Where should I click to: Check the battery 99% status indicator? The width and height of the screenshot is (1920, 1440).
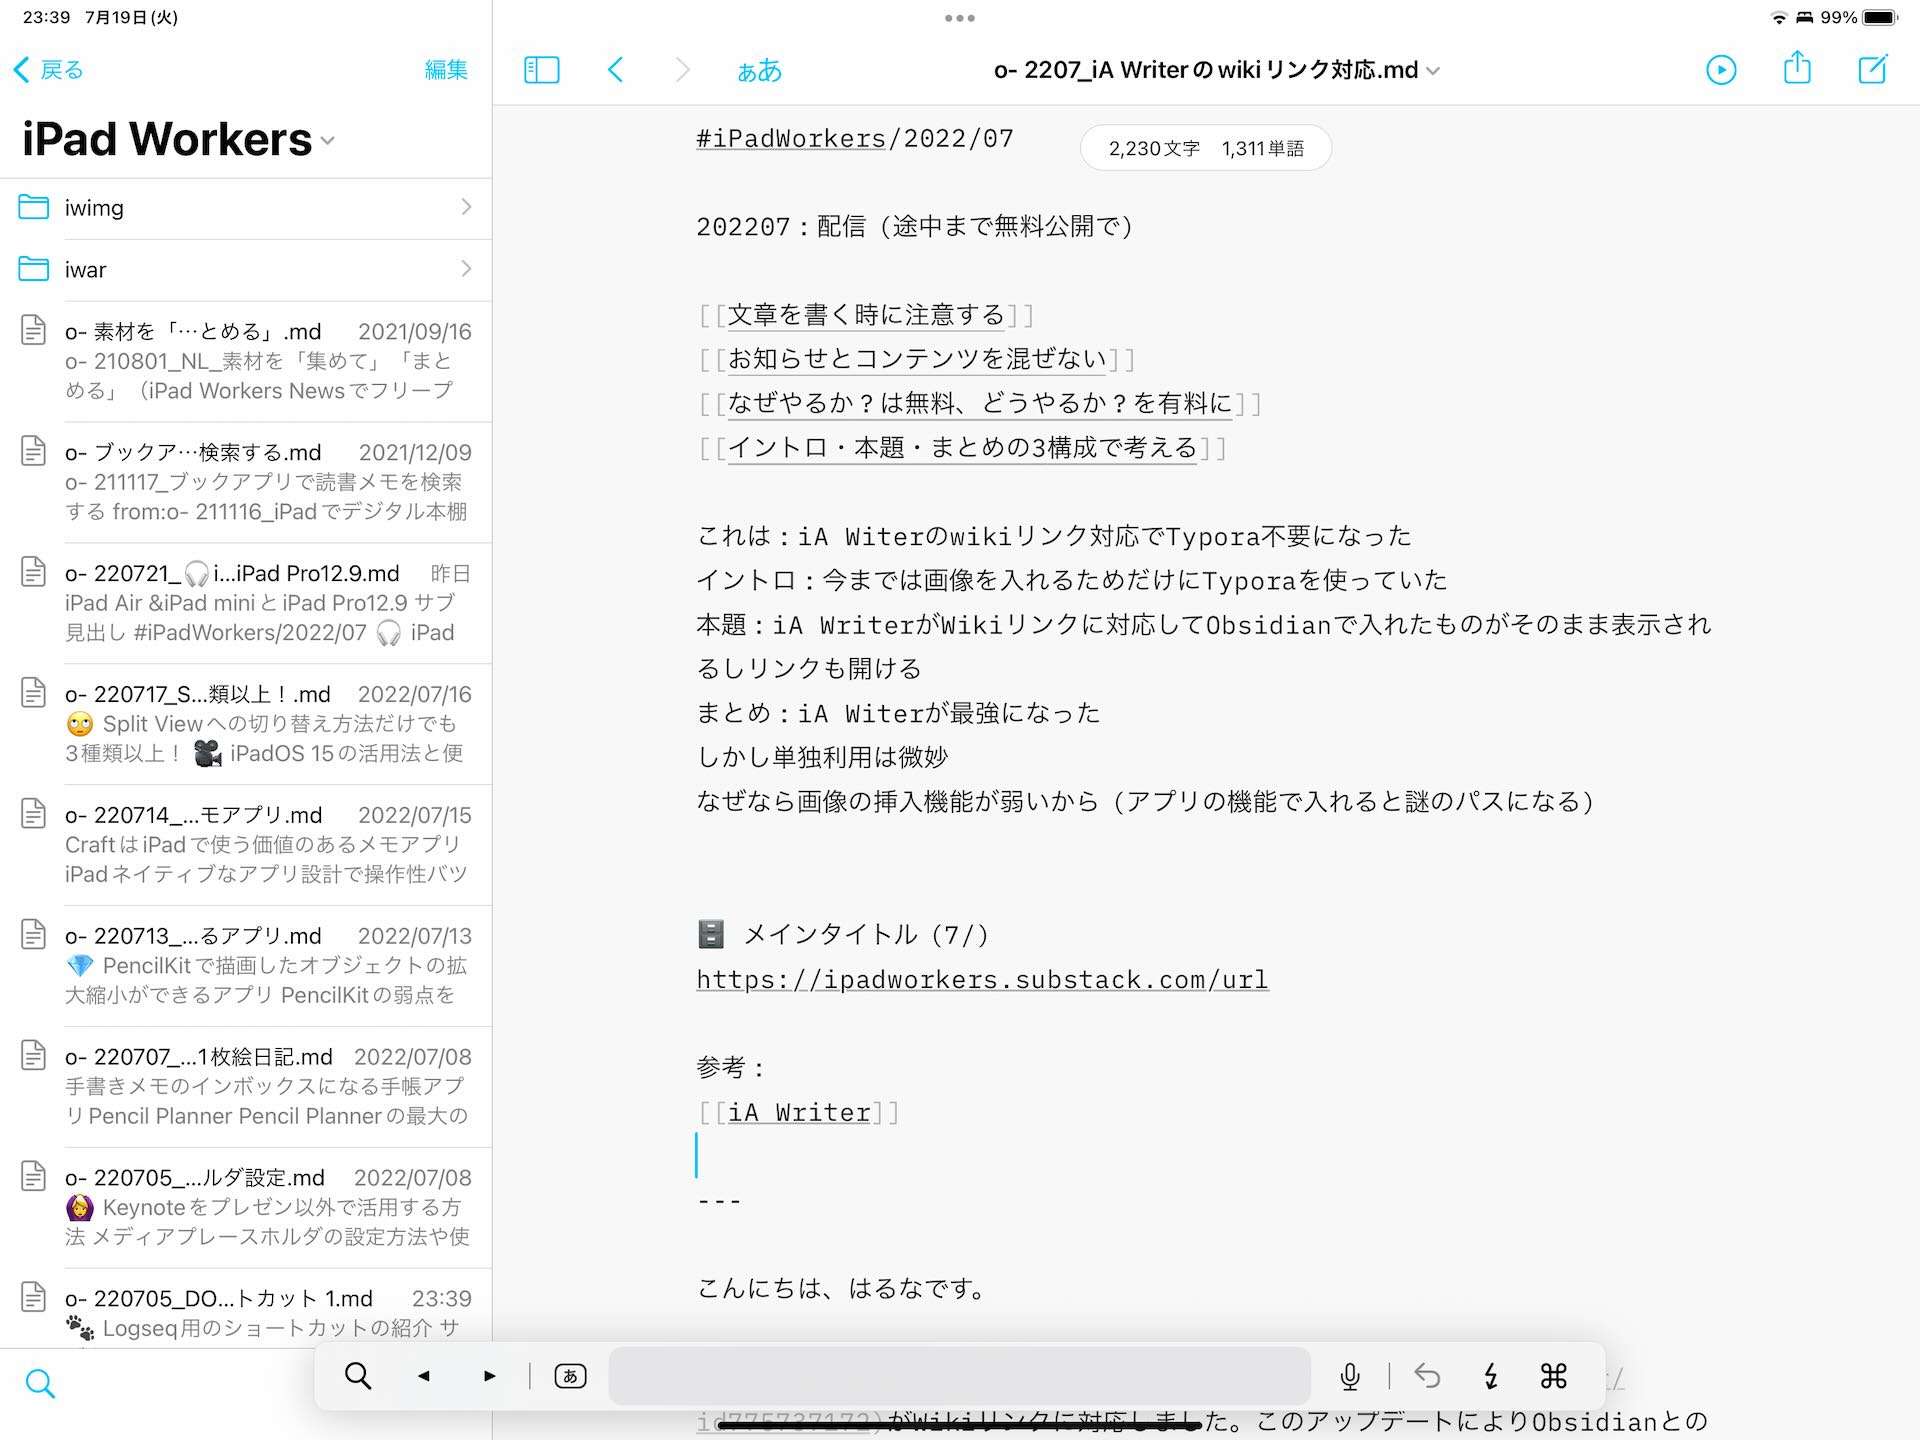pyautogui.click(x=1858, y=17)
